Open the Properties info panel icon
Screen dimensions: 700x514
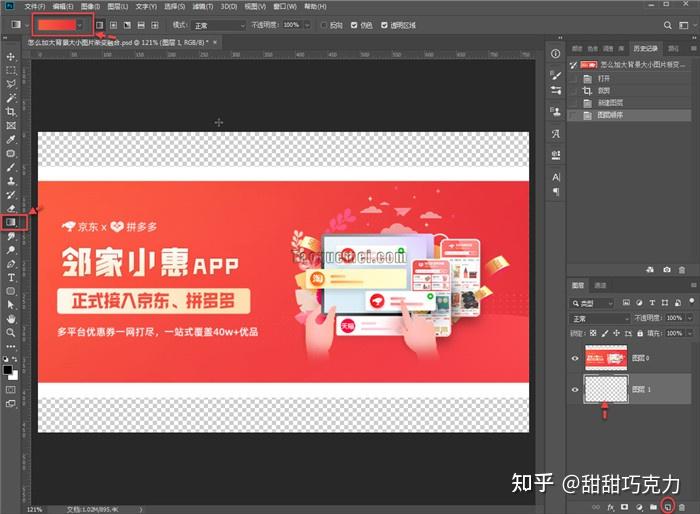(555, 54)
